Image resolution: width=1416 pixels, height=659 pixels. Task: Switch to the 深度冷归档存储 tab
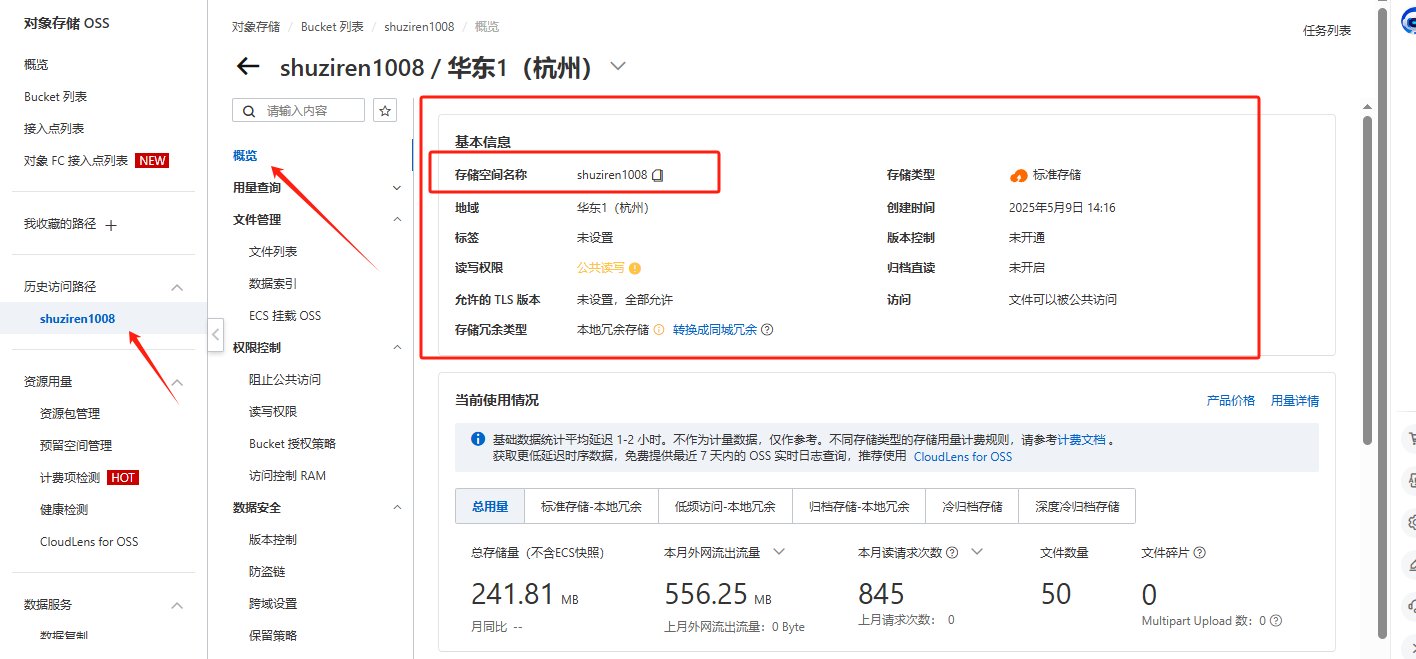[x=1077, y=506]
